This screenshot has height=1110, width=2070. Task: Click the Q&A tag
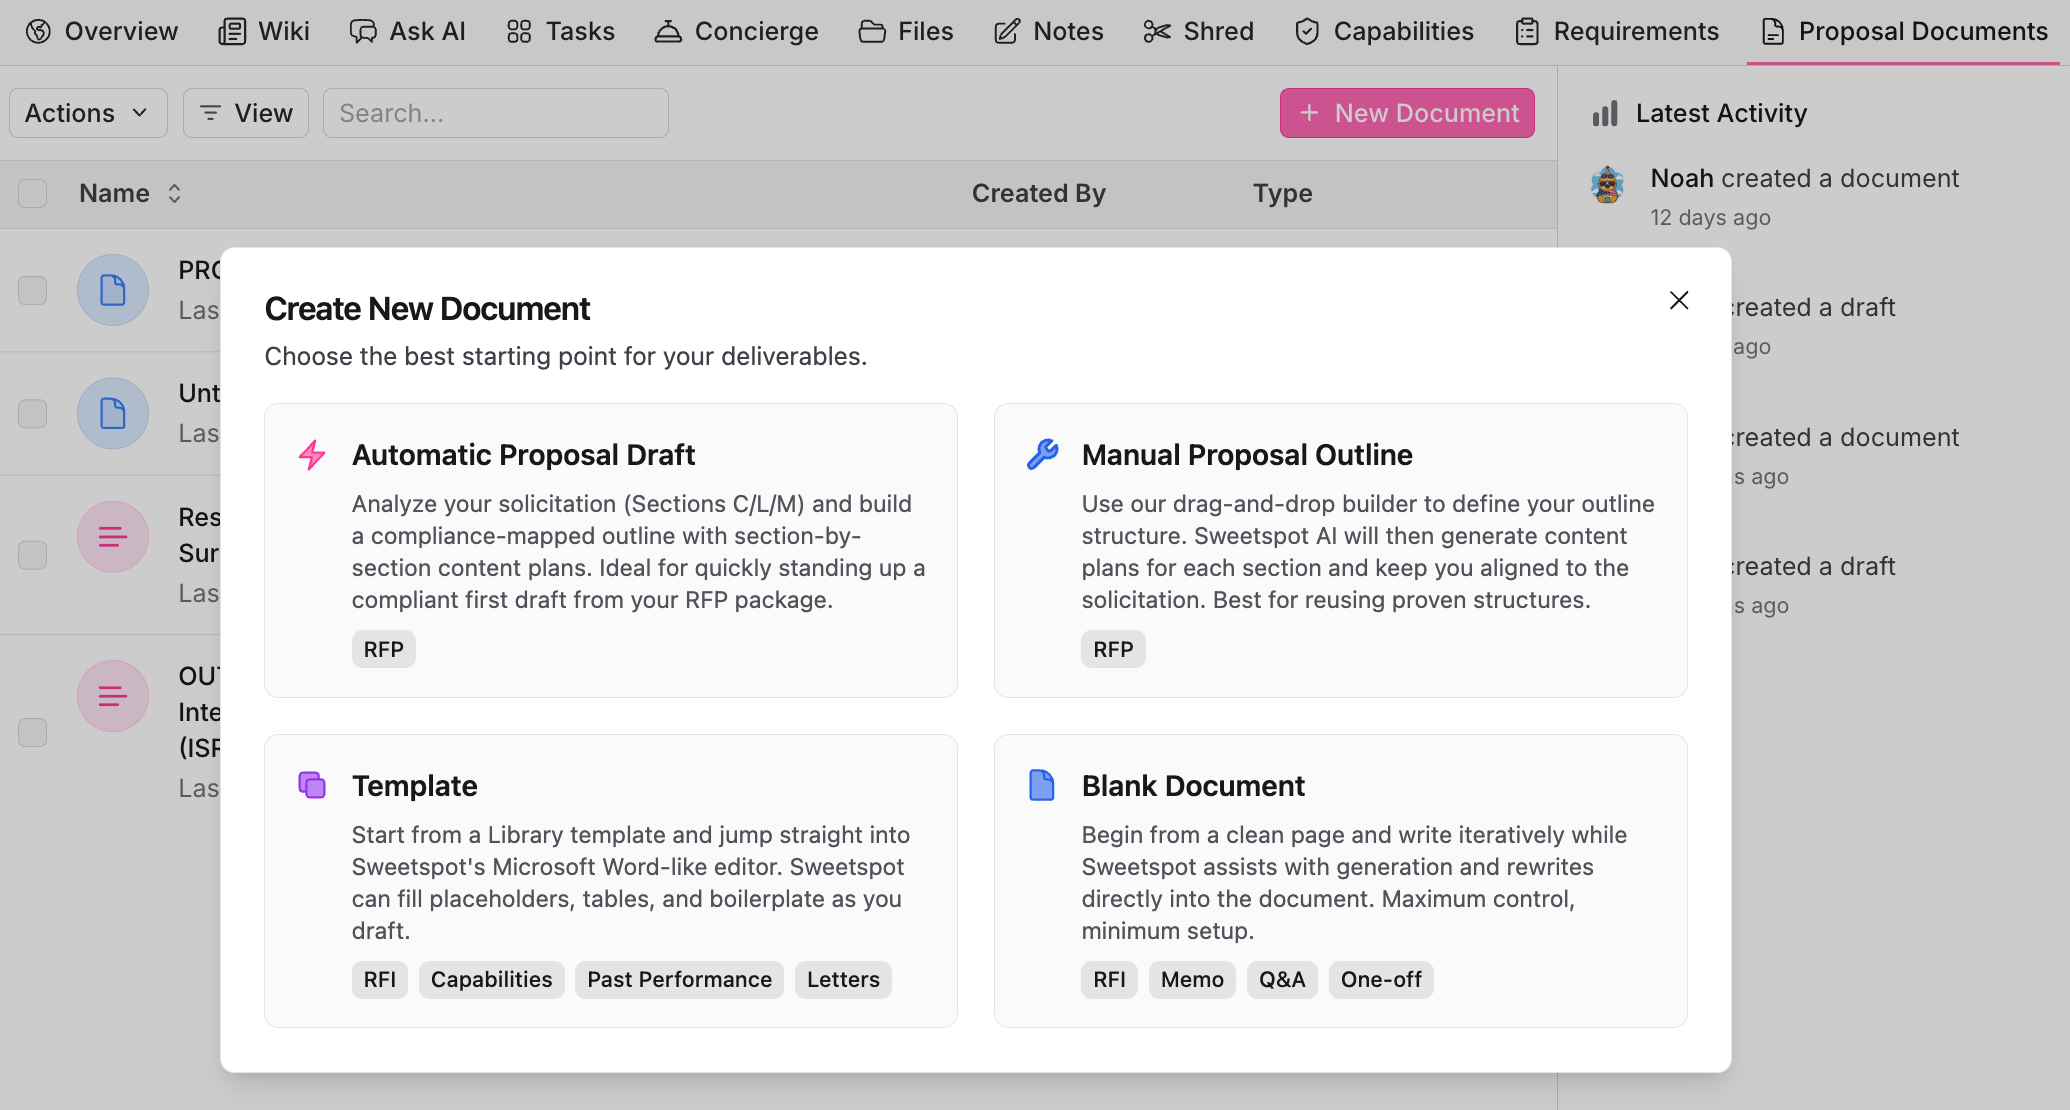(1282, 980)
